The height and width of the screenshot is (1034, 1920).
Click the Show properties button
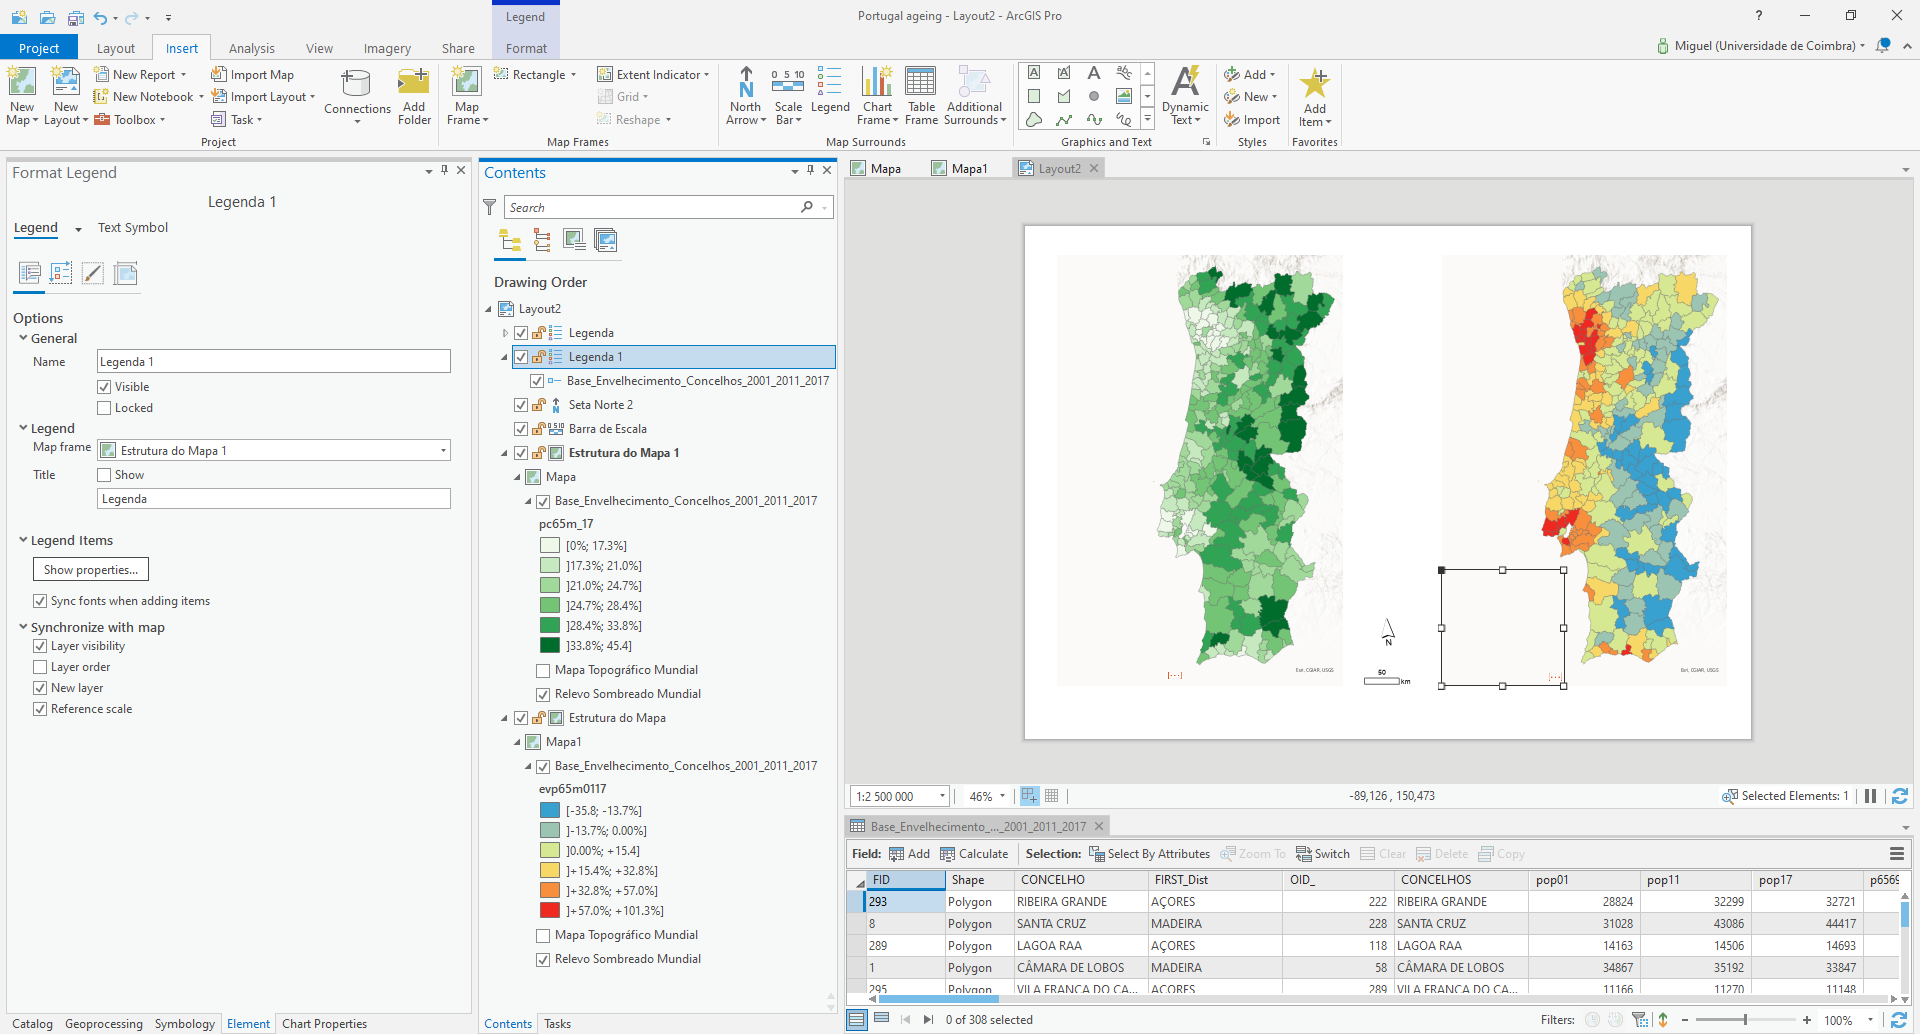(x=91, y=570)
